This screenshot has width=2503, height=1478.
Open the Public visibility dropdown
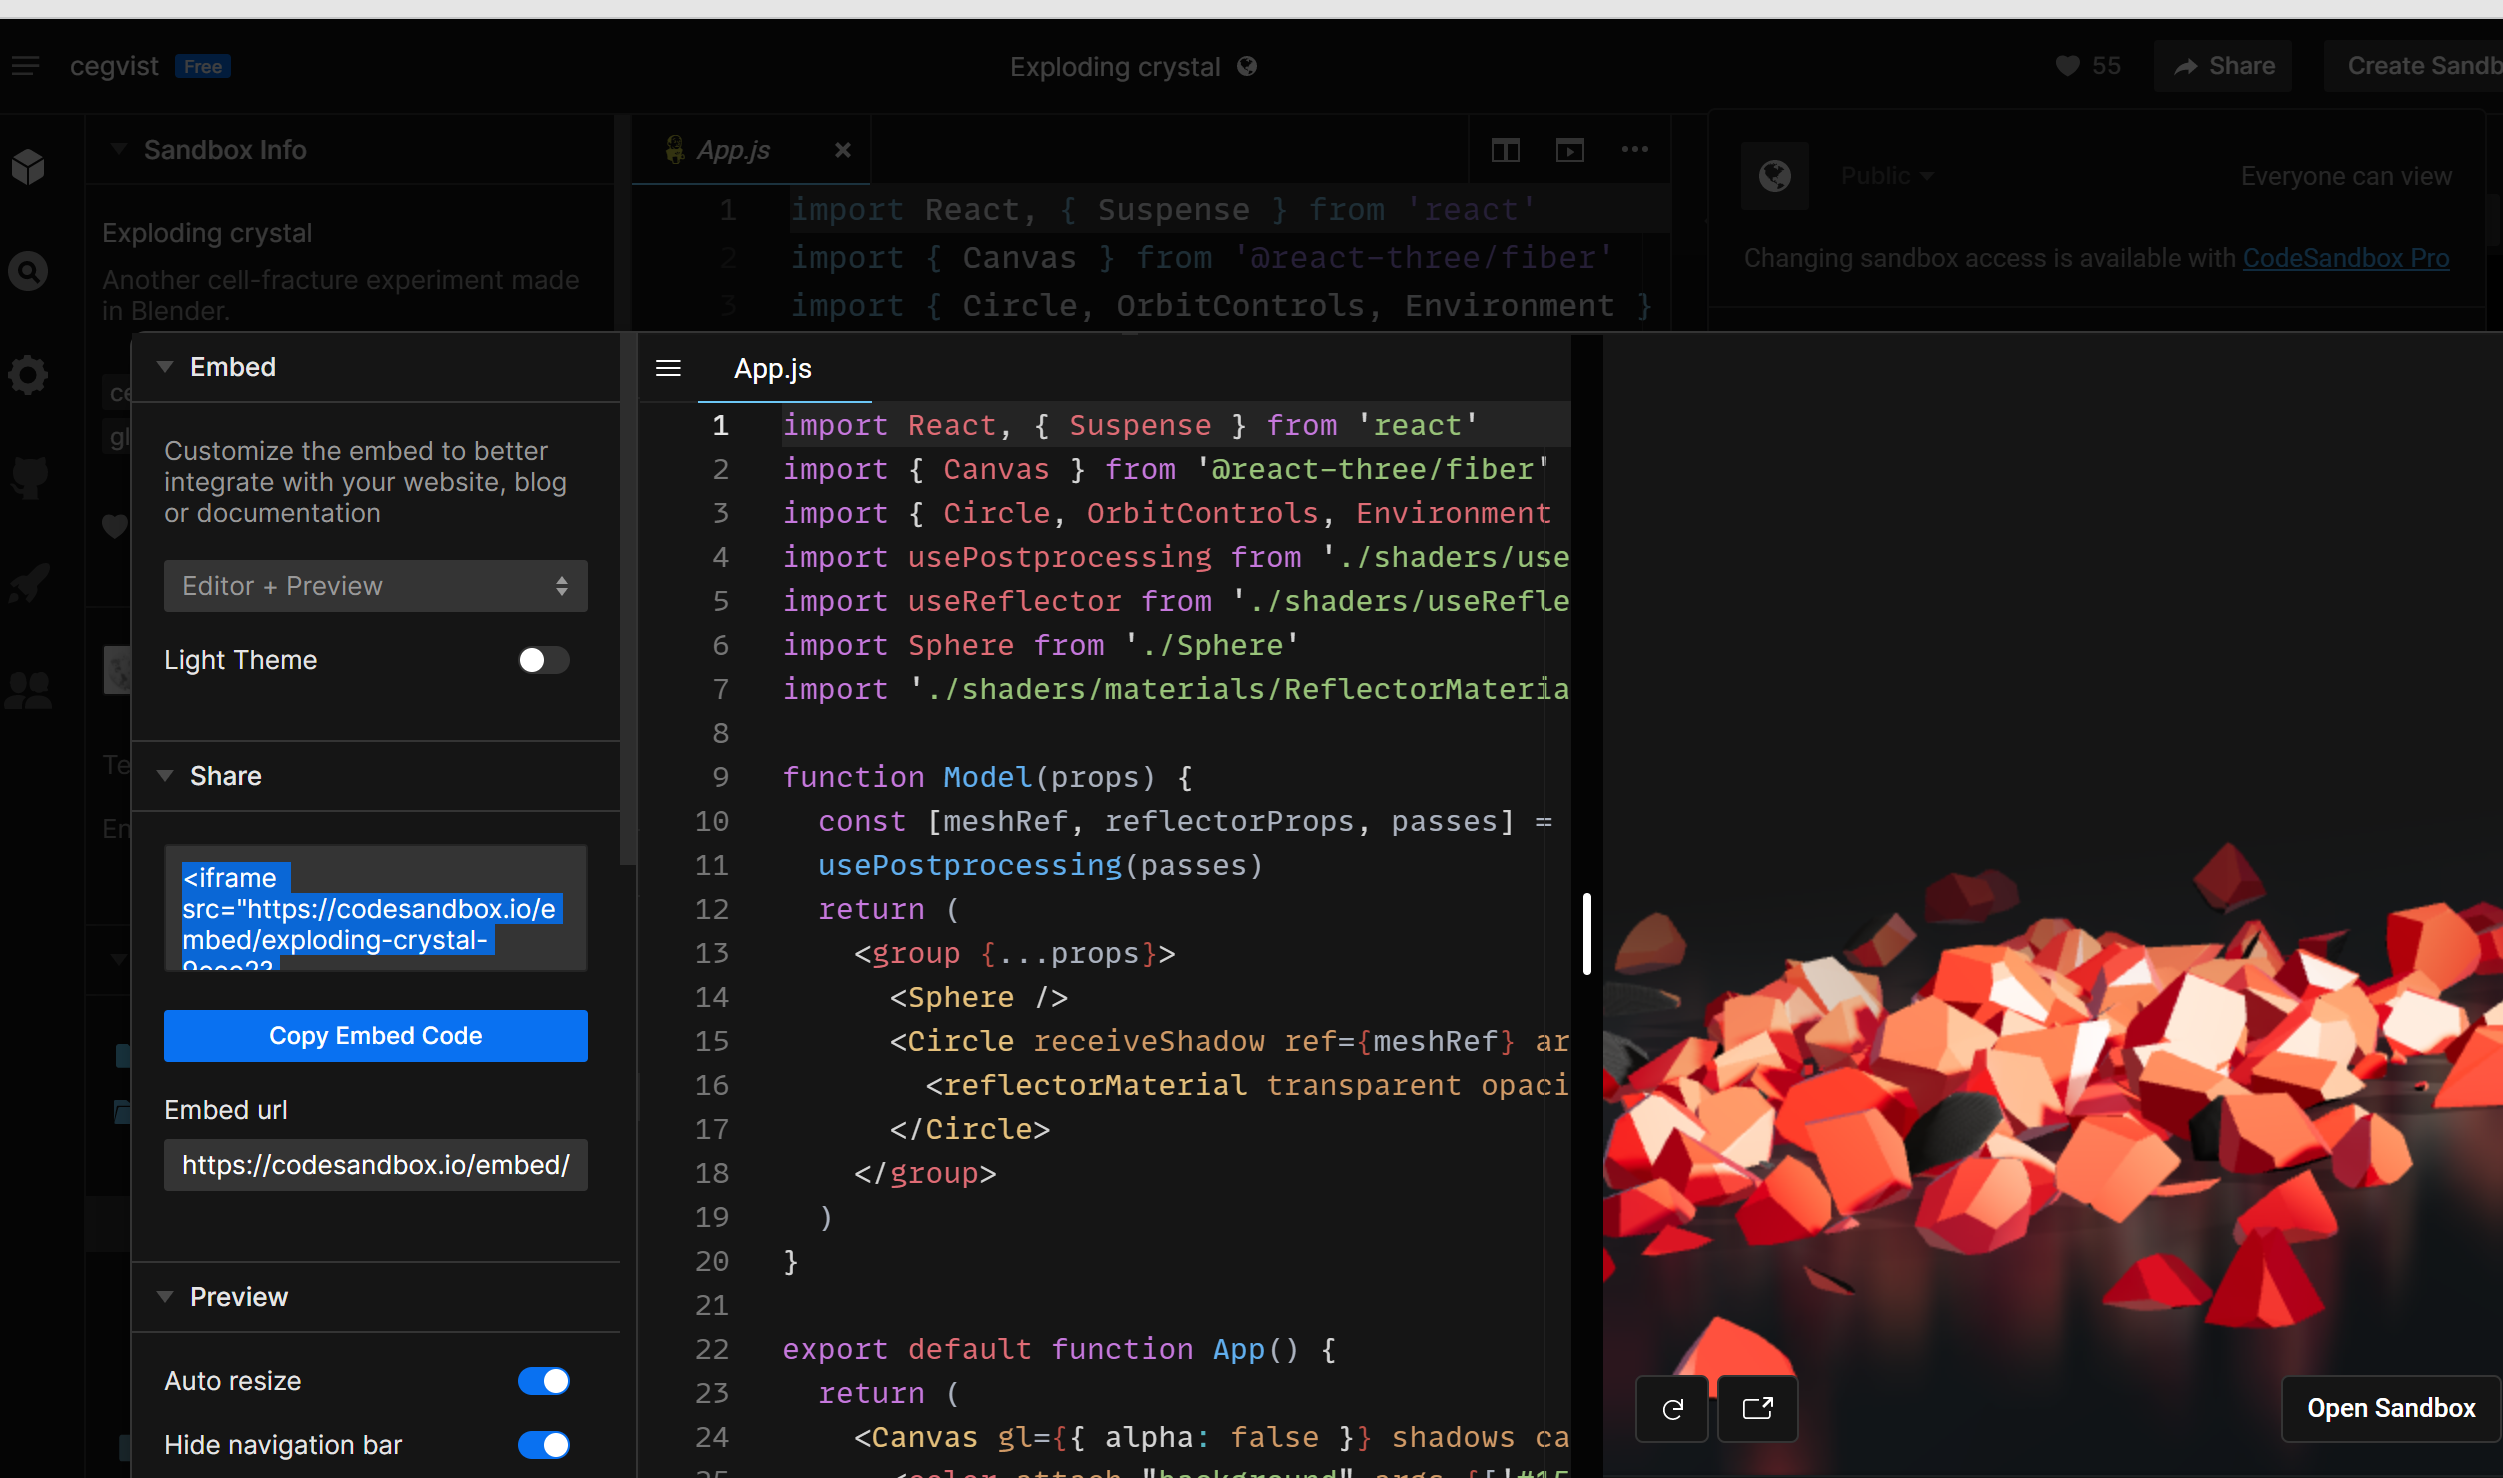tap(1887, 176)
